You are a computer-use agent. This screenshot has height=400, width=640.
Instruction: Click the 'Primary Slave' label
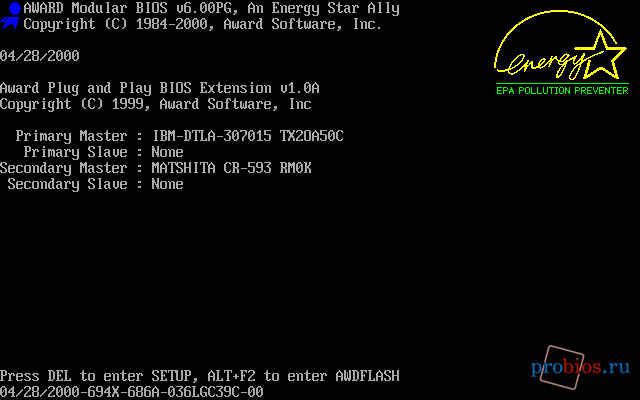(x=76, y=152)
